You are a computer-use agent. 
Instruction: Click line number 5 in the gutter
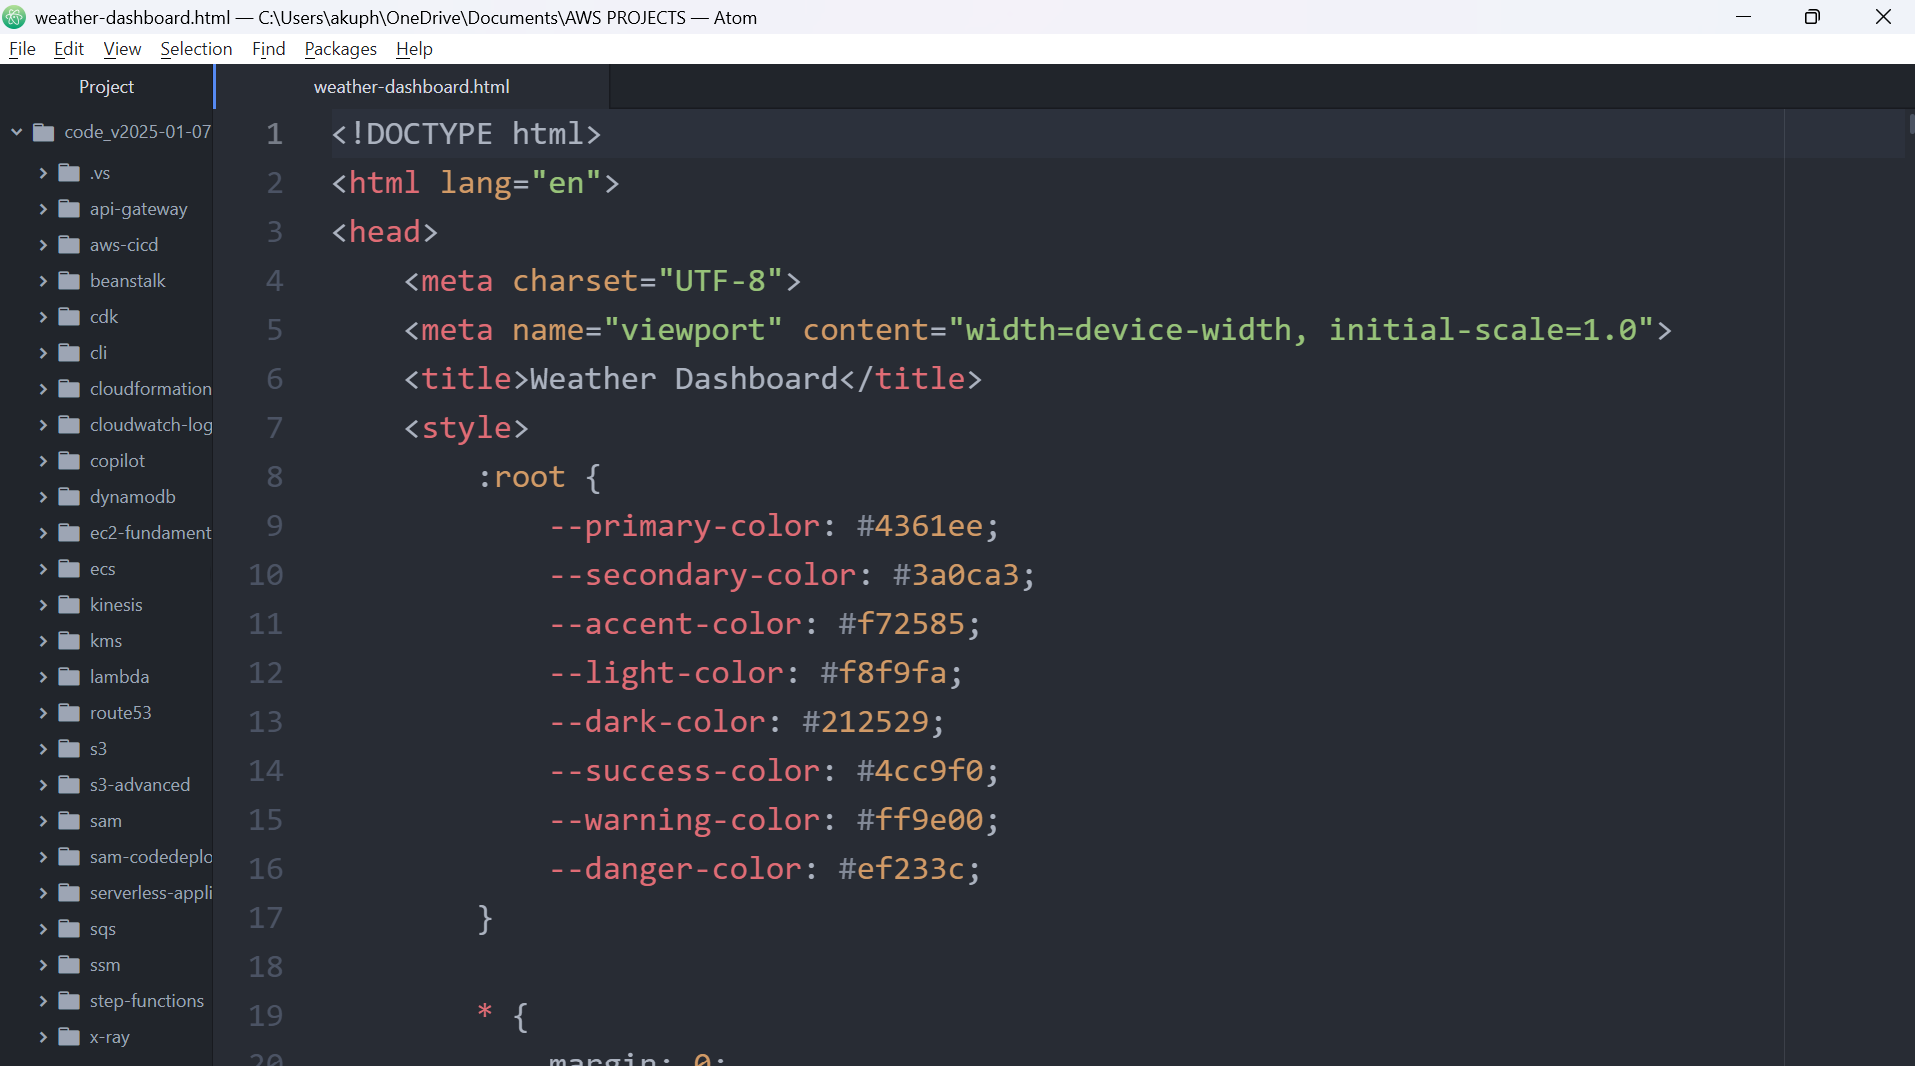pos(274,330)
